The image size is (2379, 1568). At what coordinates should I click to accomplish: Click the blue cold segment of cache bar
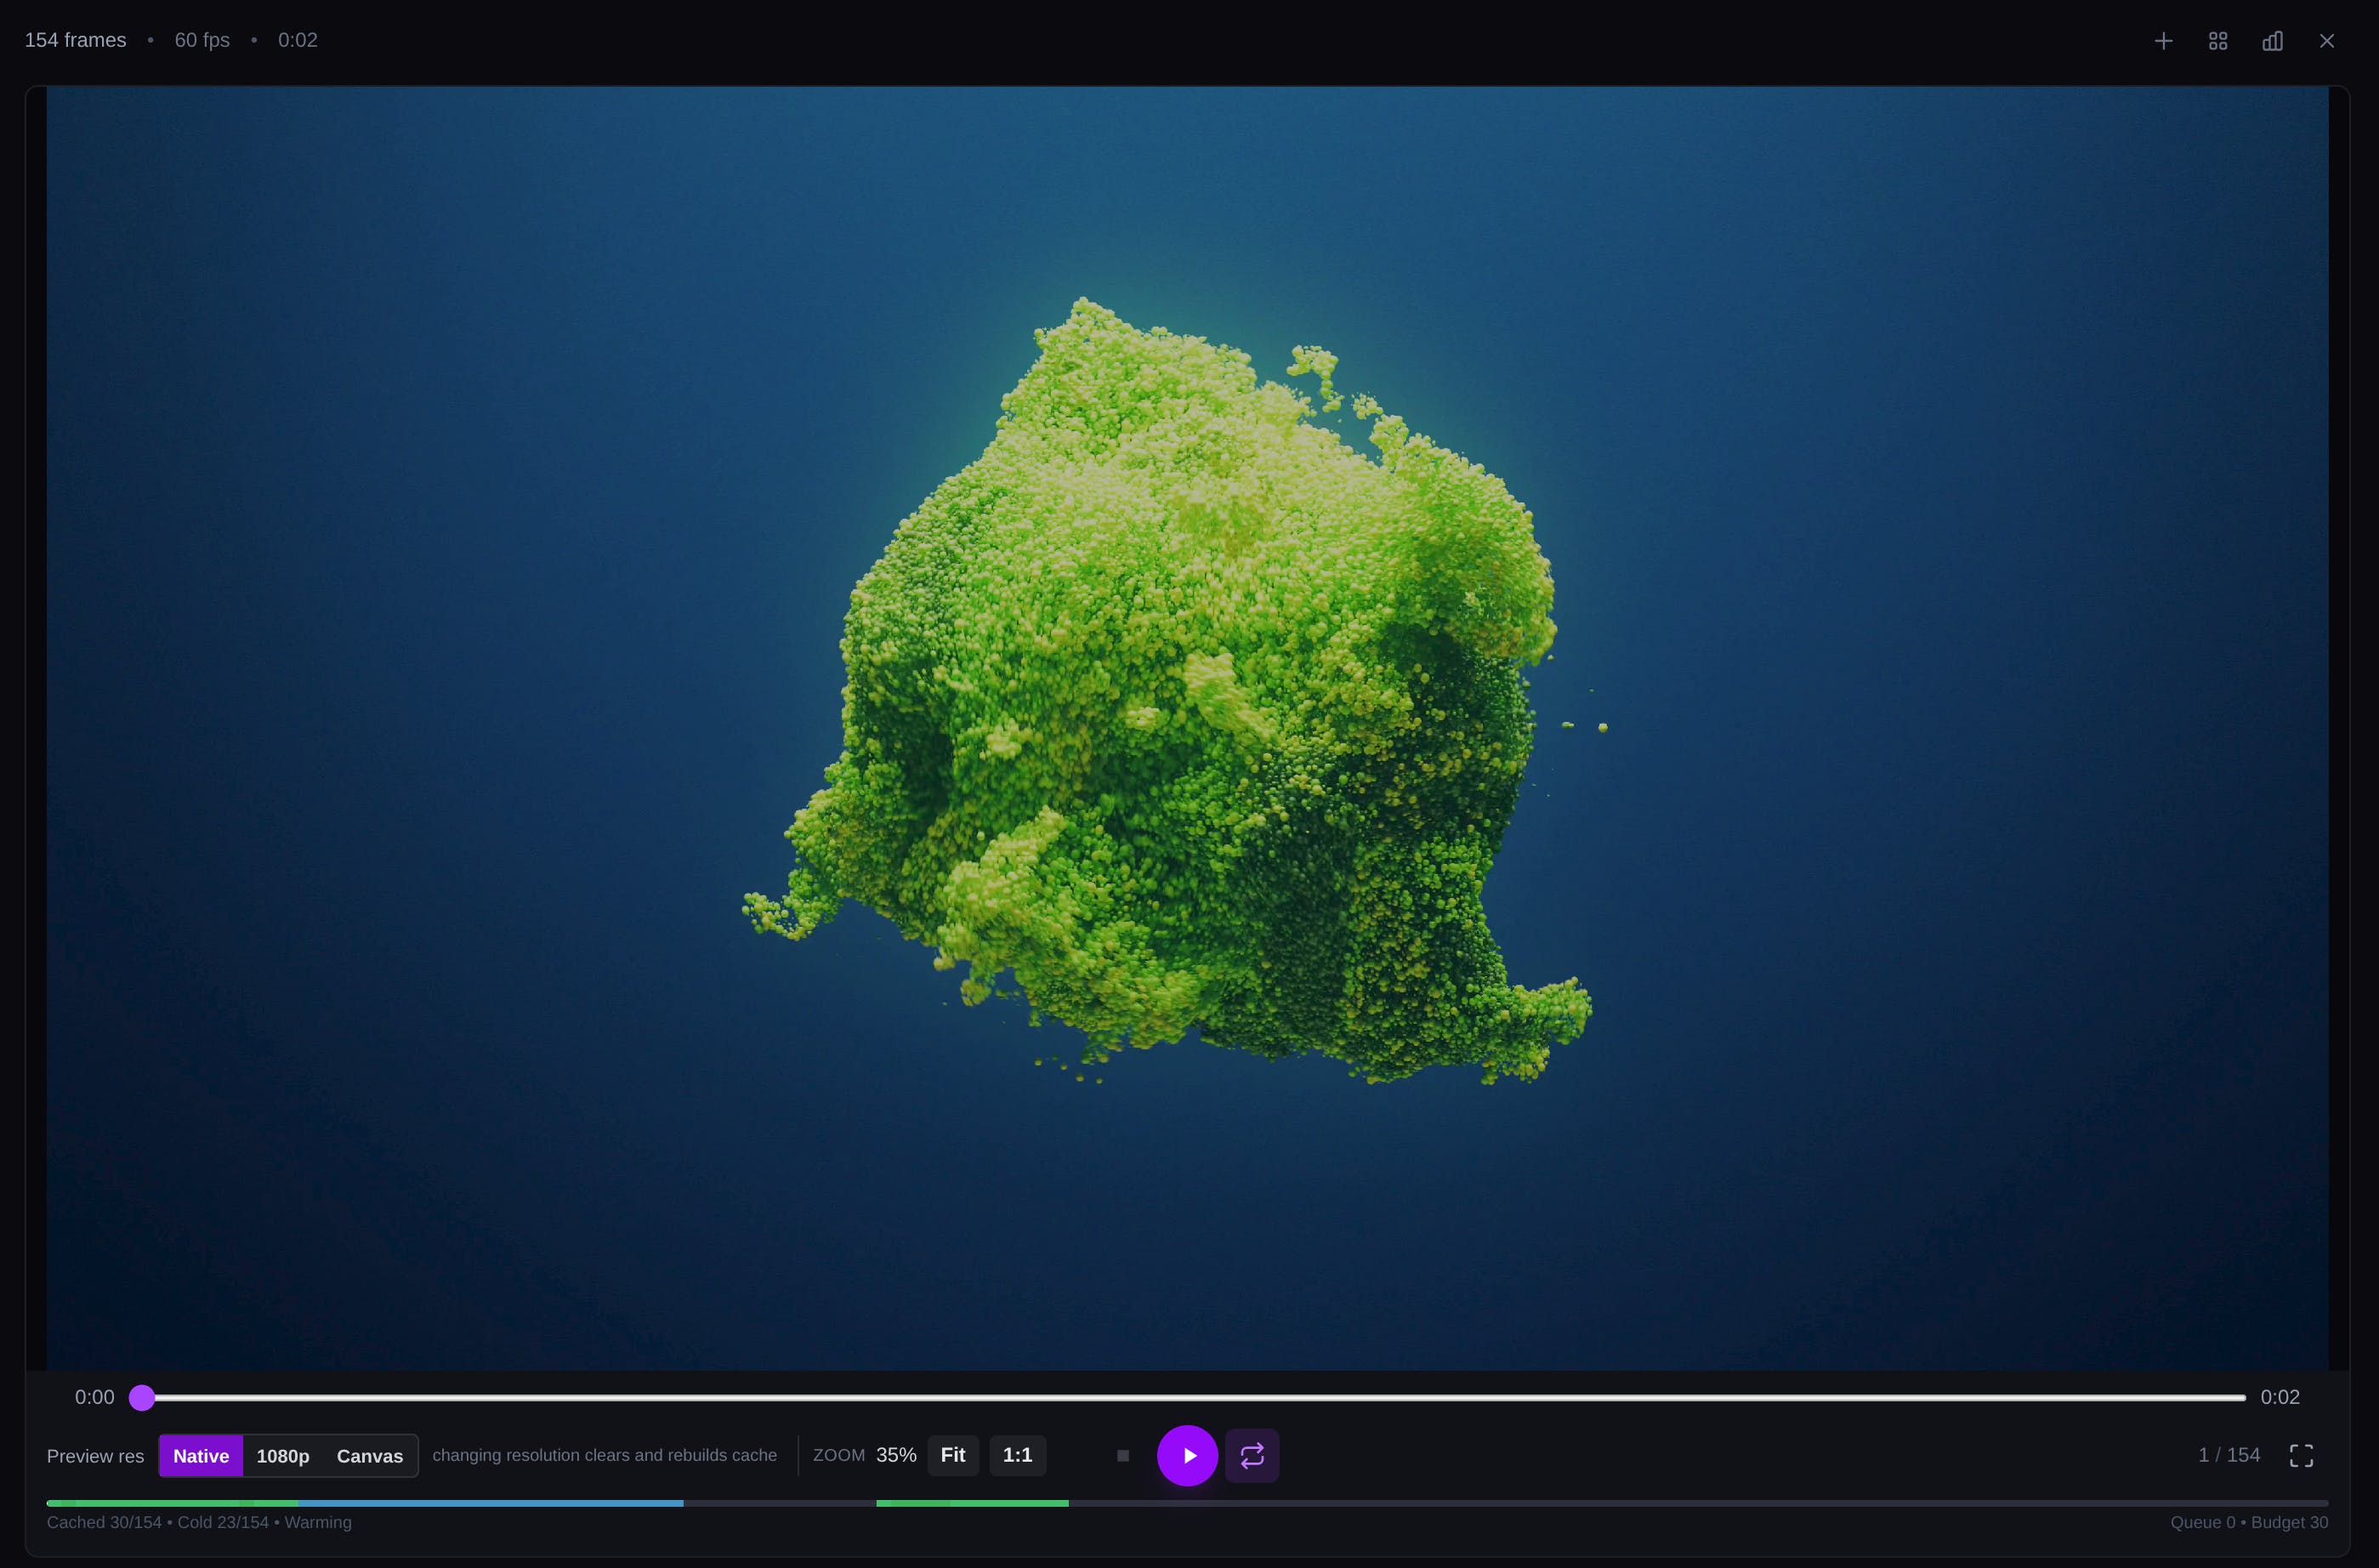pos(490,1503)
